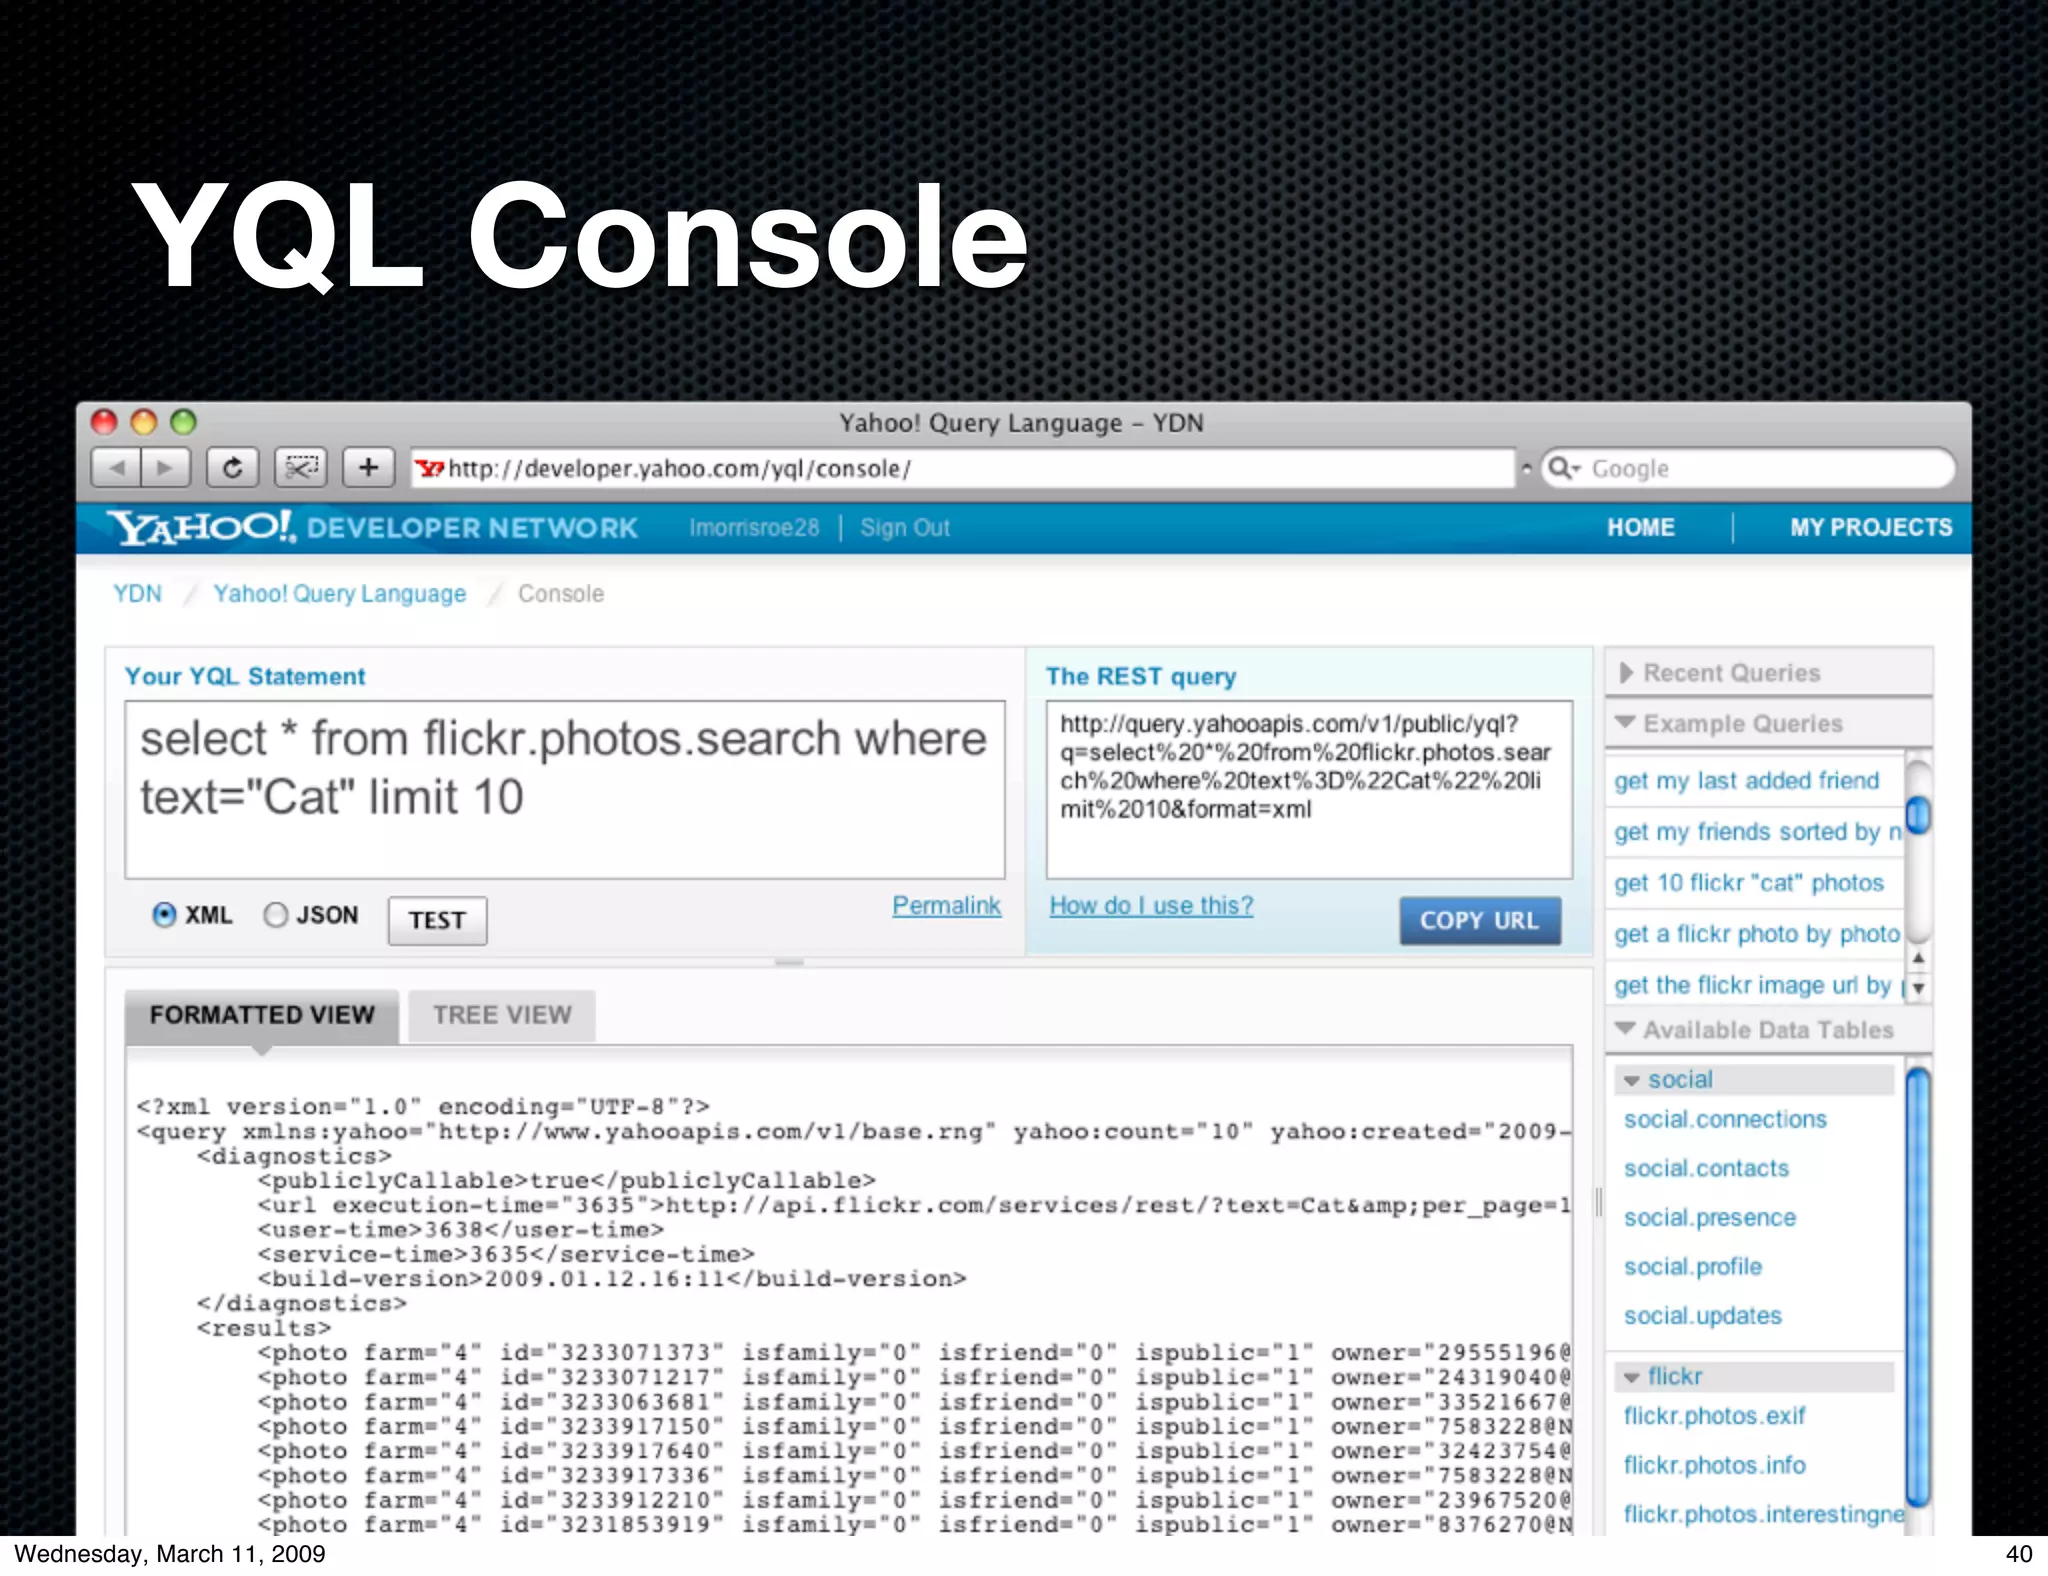Open the Permalink link
Image resolution: width=2048 pixels, height=1576 pixels.
pos(946,906)
